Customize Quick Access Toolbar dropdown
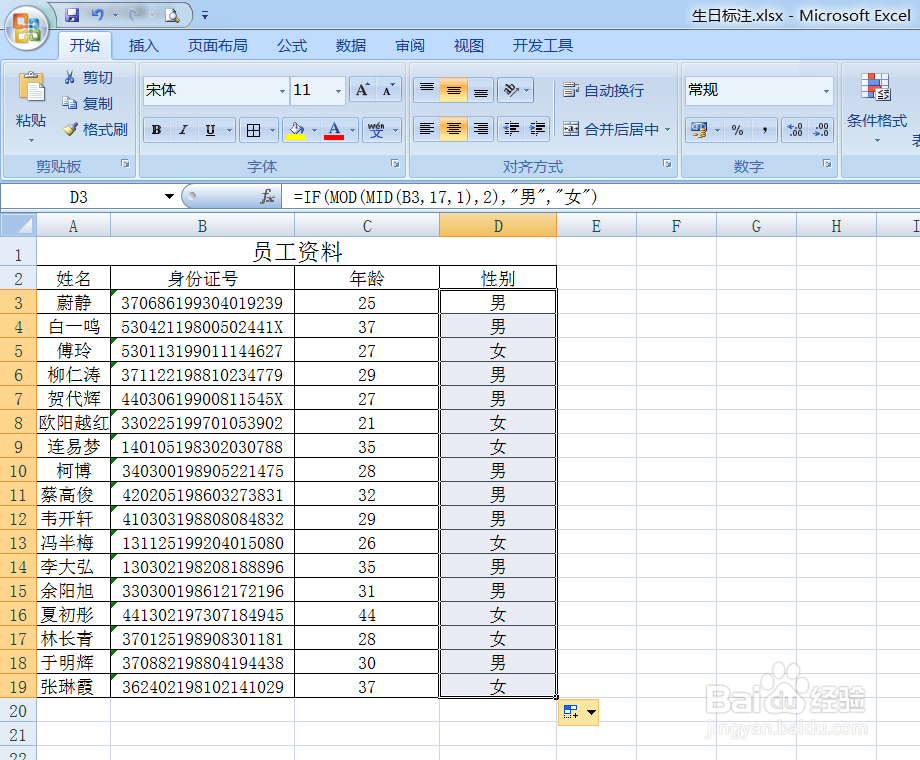Image resolution: width=920 pixels, height=760 pixels. (x=205, y=15)
